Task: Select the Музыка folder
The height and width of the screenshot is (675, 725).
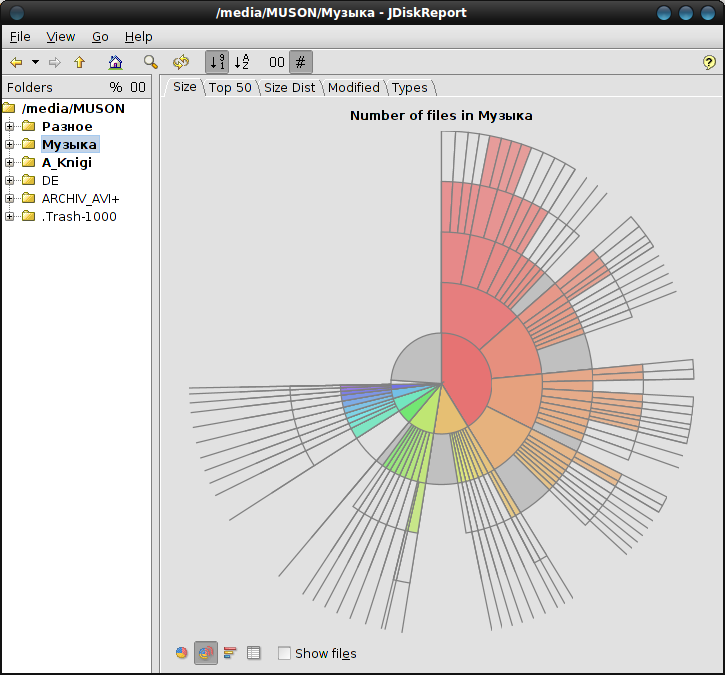Action: pyautogui.click(x=69, y=144)
